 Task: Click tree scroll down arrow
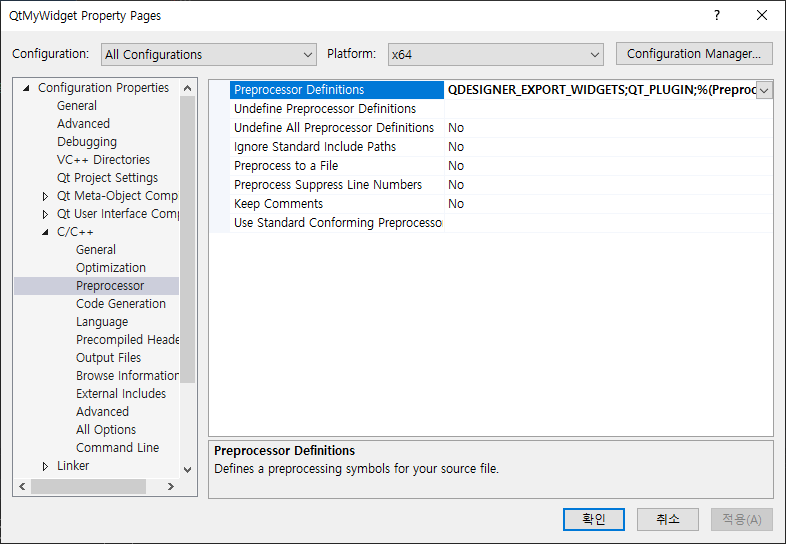point(187,470)
